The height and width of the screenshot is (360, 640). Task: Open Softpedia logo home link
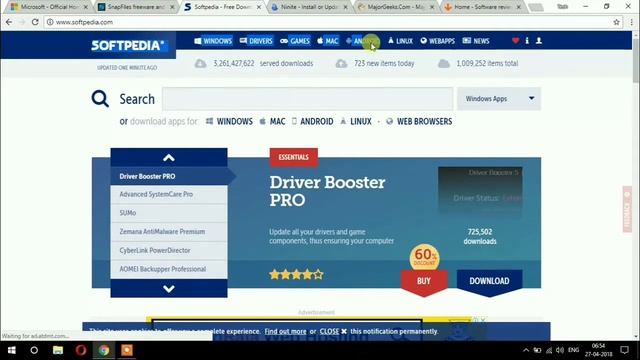(128, 45)
